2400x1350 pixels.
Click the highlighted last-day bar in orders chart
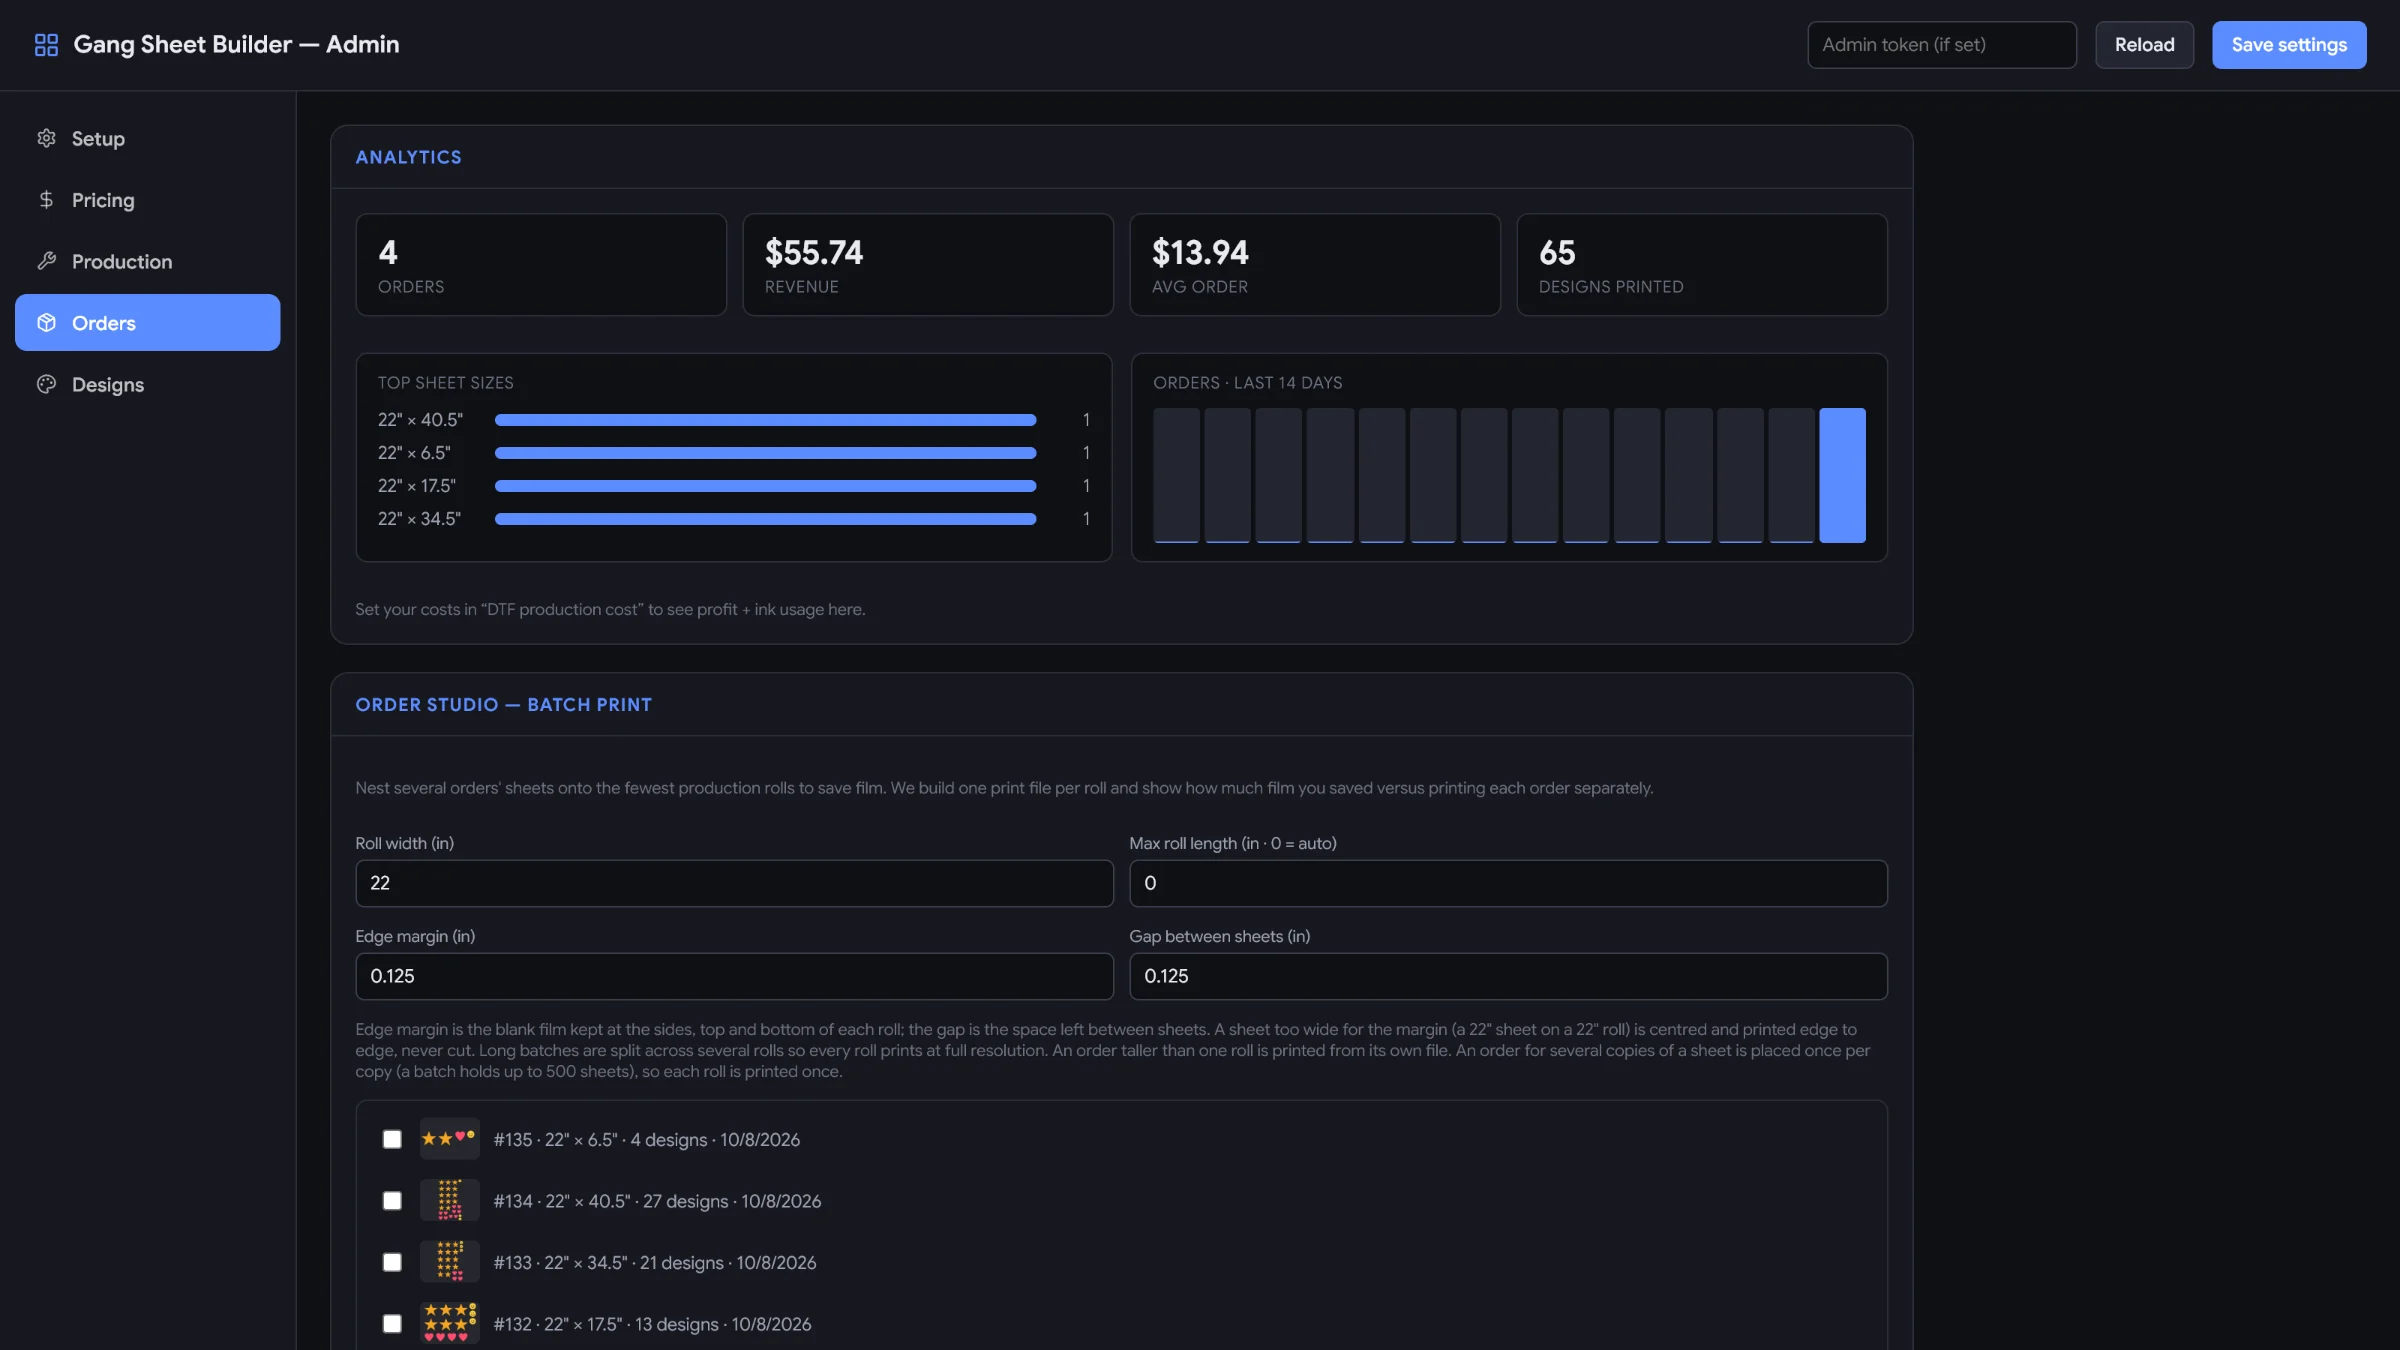coord(1842,475)
